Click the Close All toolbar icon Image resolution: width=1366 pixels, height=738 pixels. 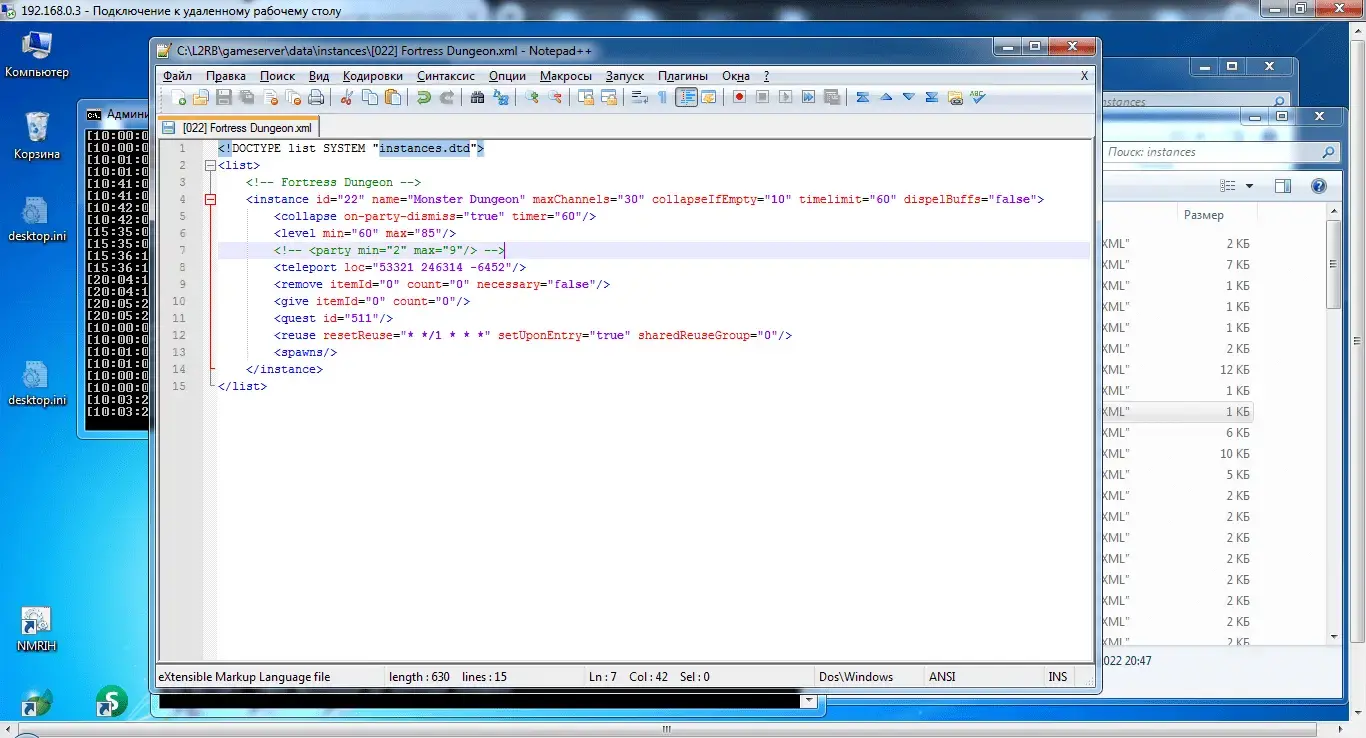tap(293, 97)
